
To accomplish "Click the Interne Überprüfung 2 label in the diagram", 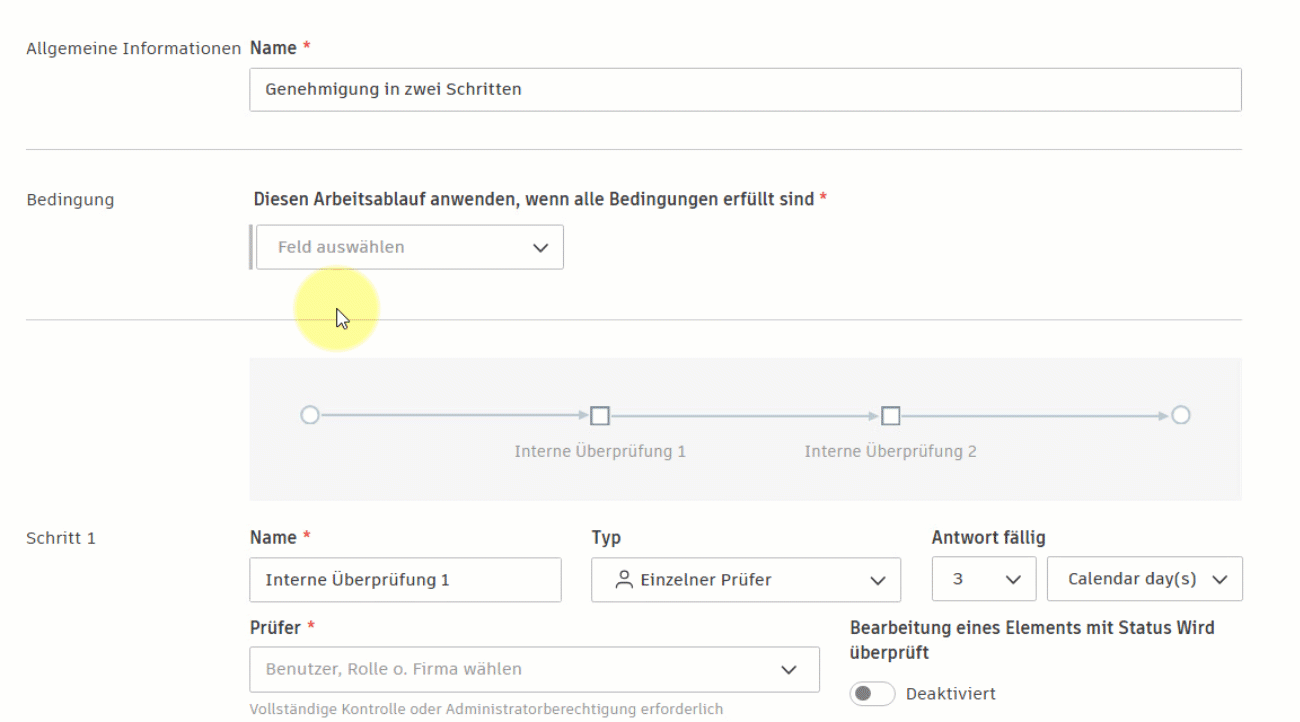I will click(890, 451).
